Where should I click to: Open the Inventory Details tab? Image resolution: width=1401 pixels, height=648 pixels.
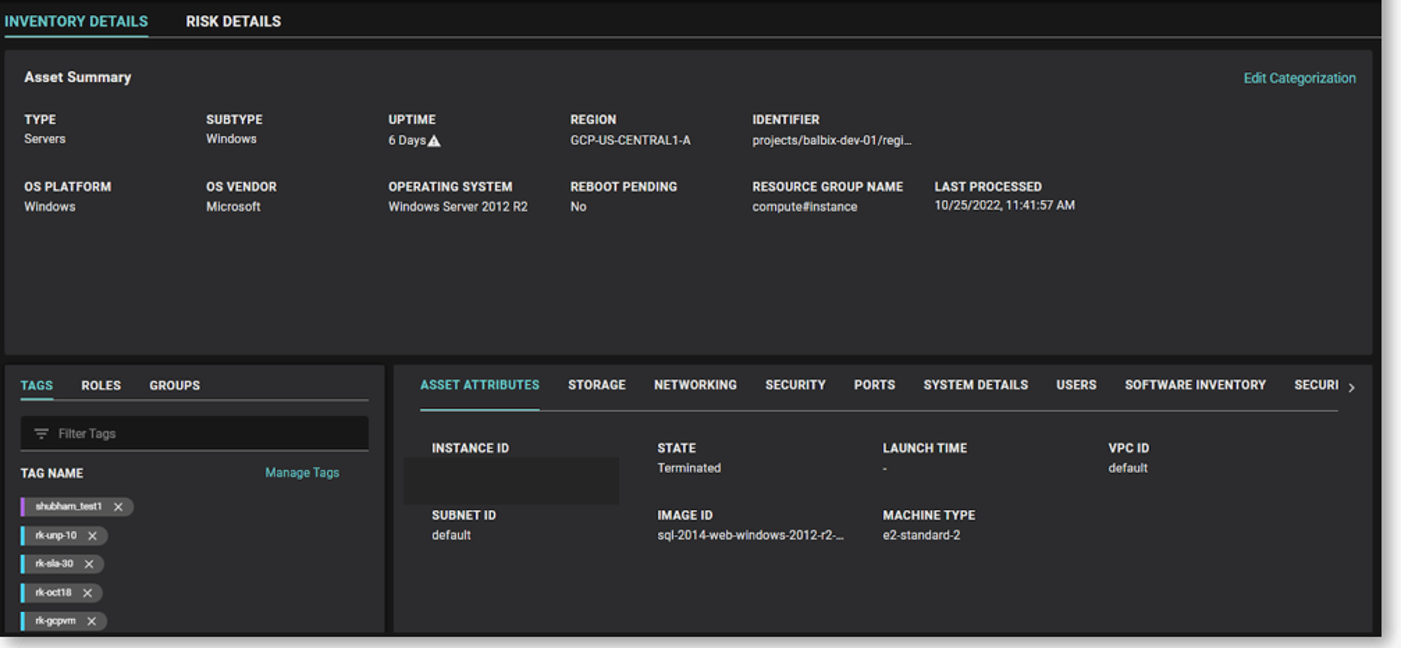pos(76,21)
